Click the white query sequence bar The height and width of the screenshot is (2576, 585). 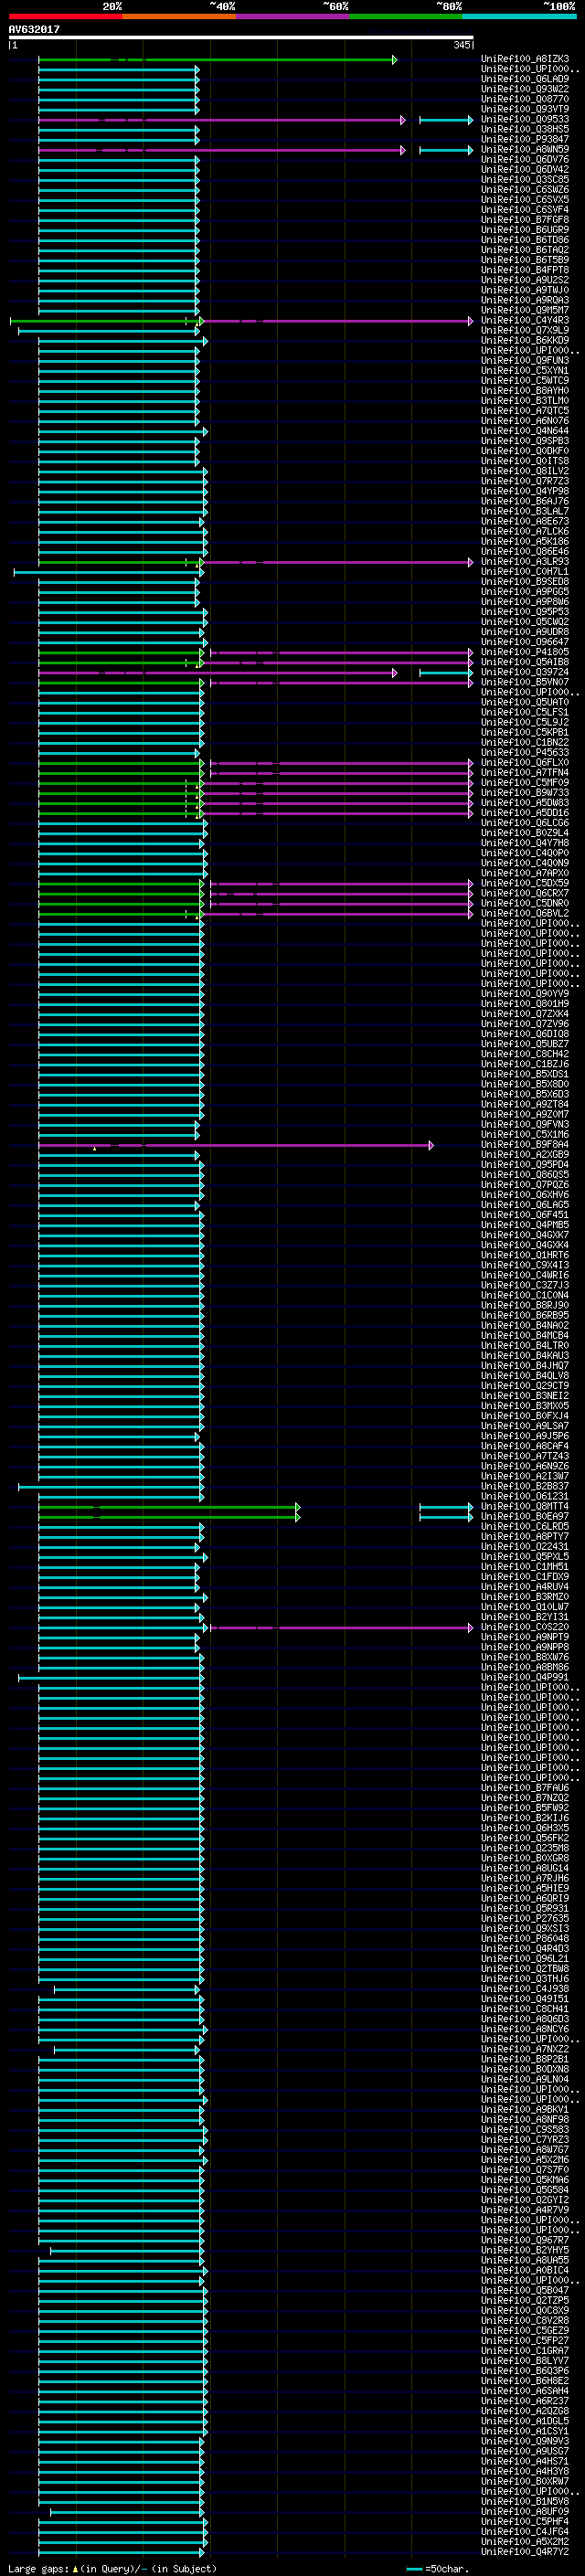(x=241, y=37)
